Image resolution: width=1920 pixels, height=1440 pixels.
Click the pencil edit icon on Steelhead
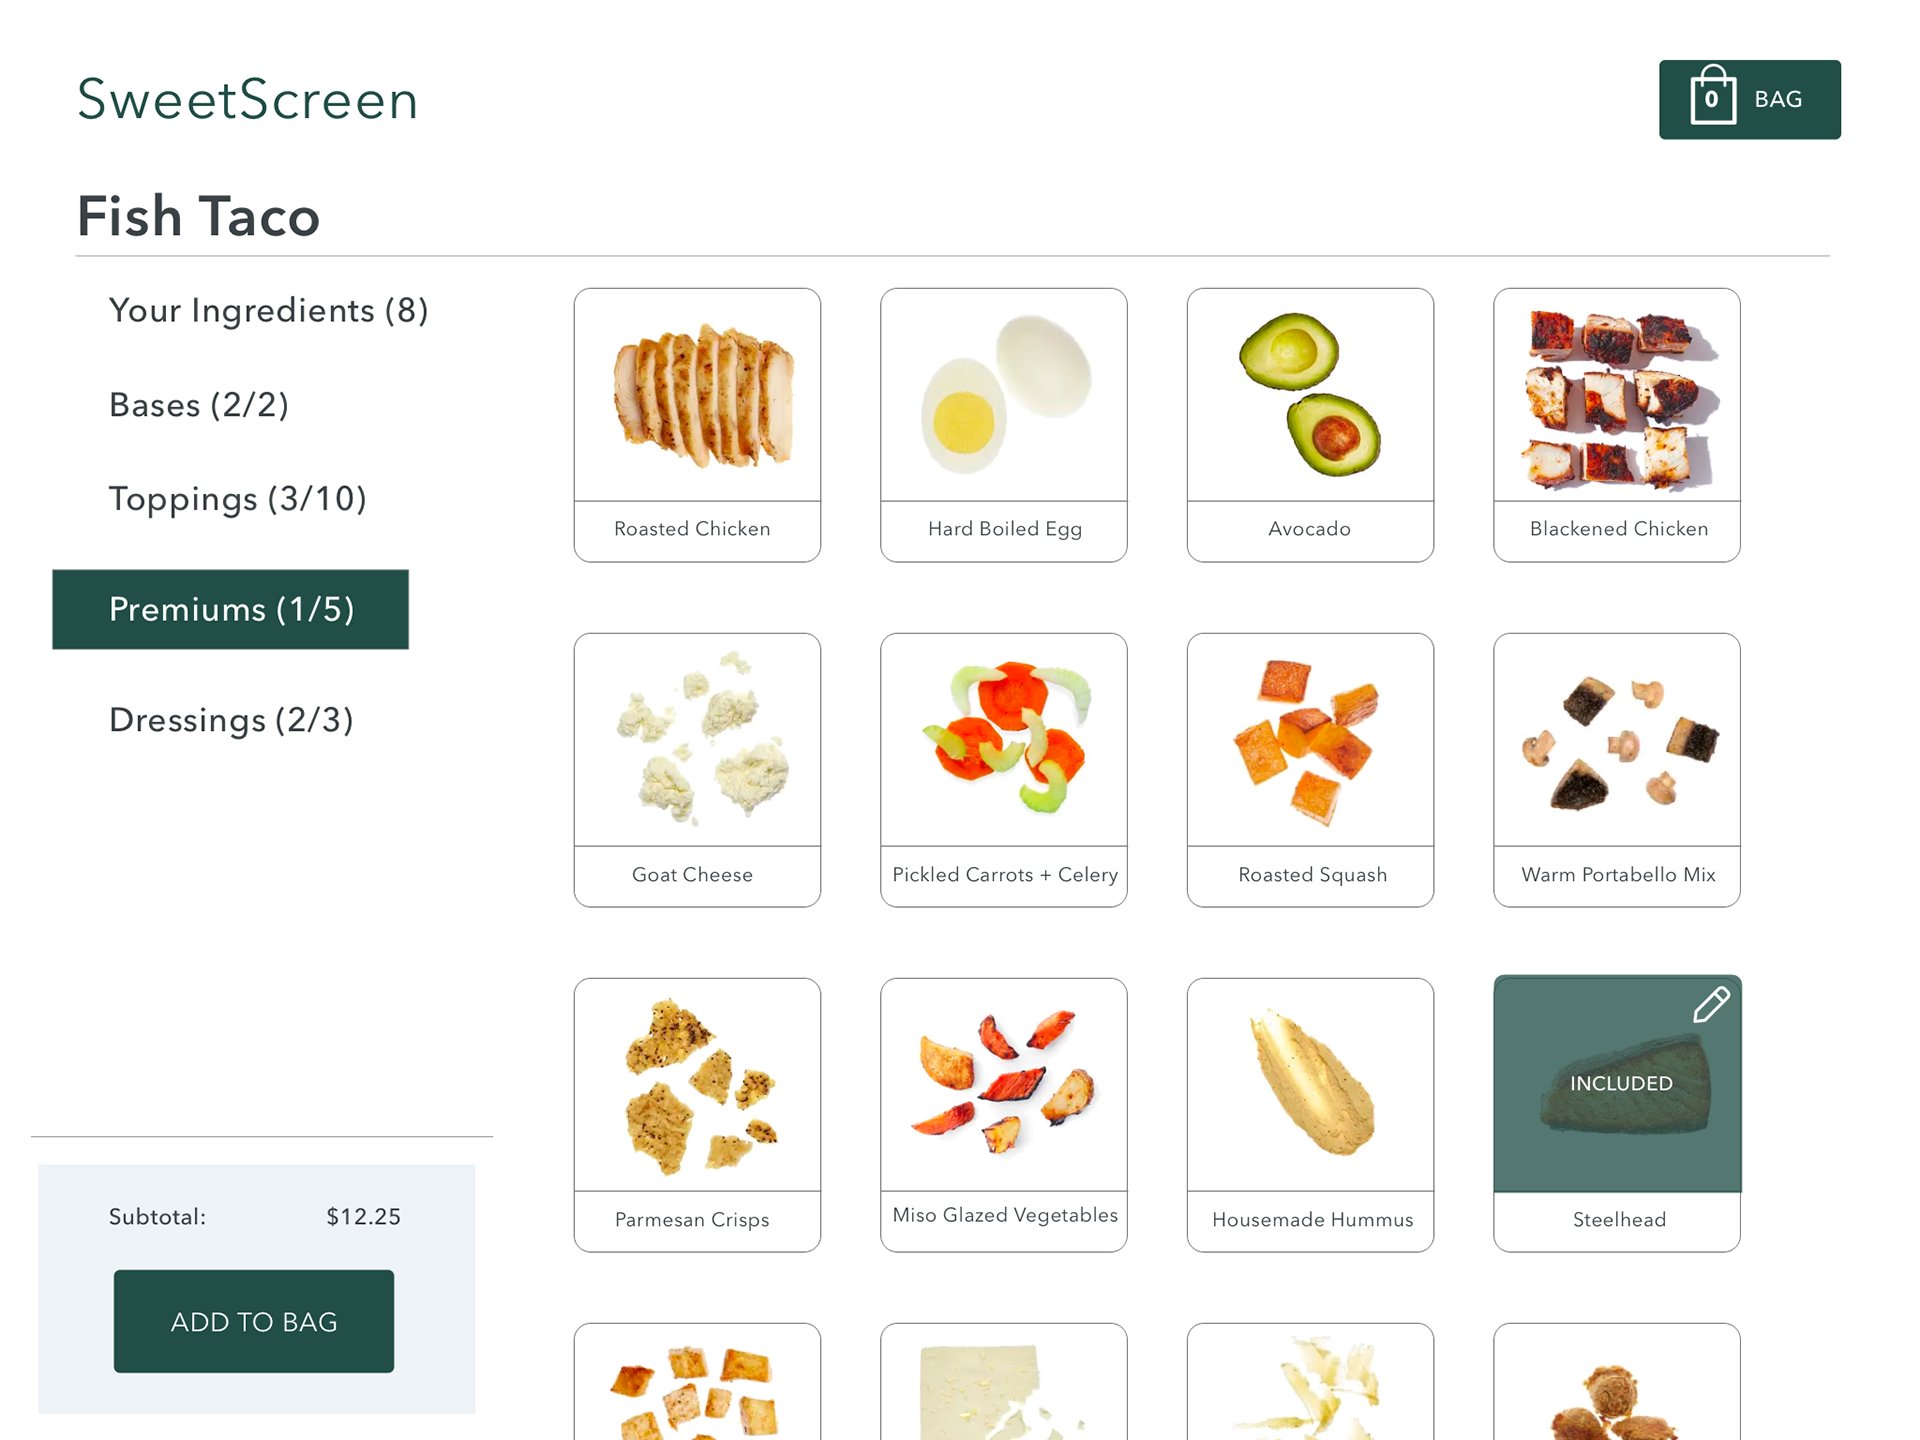(x=1711, y=1004)
